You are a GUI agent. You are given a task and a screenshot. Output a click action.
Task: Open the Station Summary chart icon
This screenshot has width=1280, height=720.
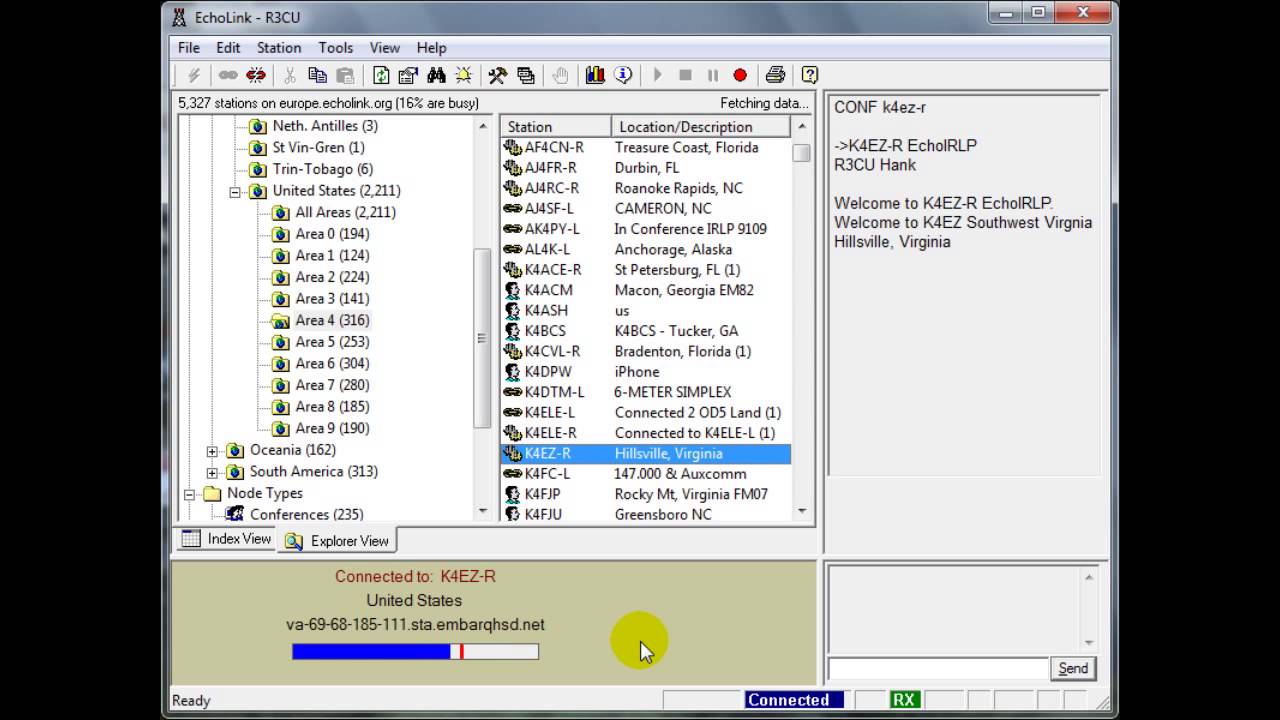[x=595, y=75]
